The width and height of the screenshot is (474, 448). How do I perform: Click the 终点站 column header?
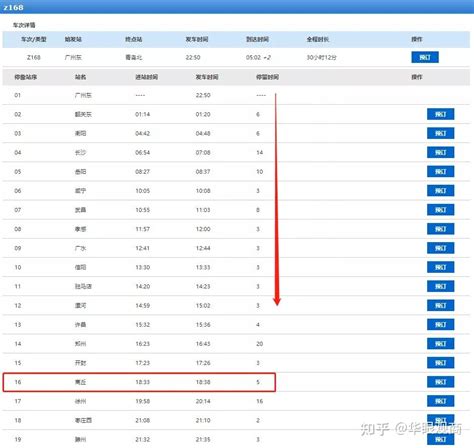click(134, 39)
